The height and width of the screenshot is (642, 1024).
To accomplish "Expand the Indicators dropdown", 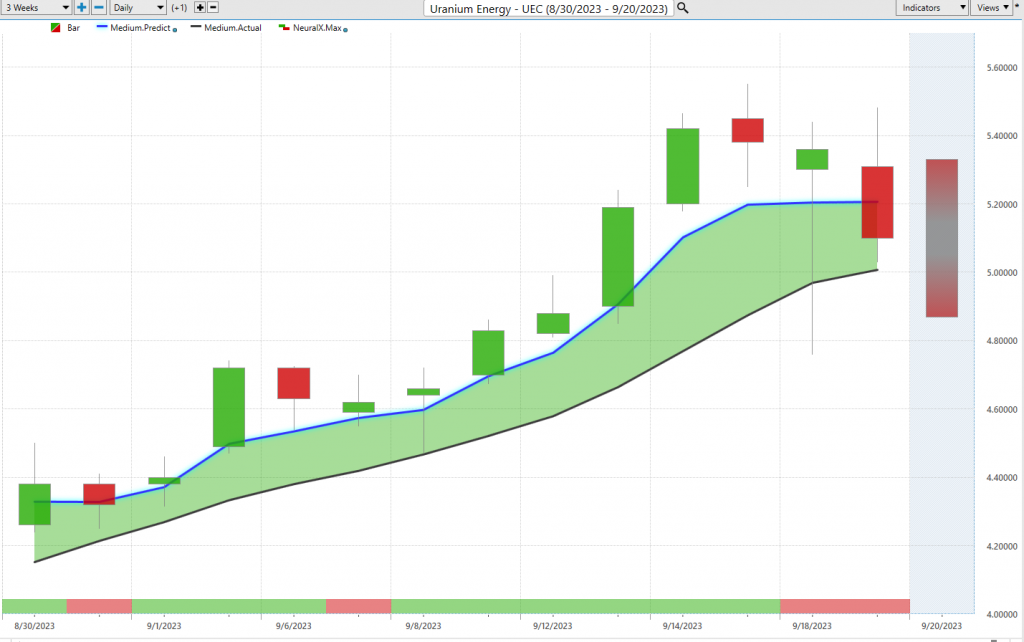I will point(932,8).
